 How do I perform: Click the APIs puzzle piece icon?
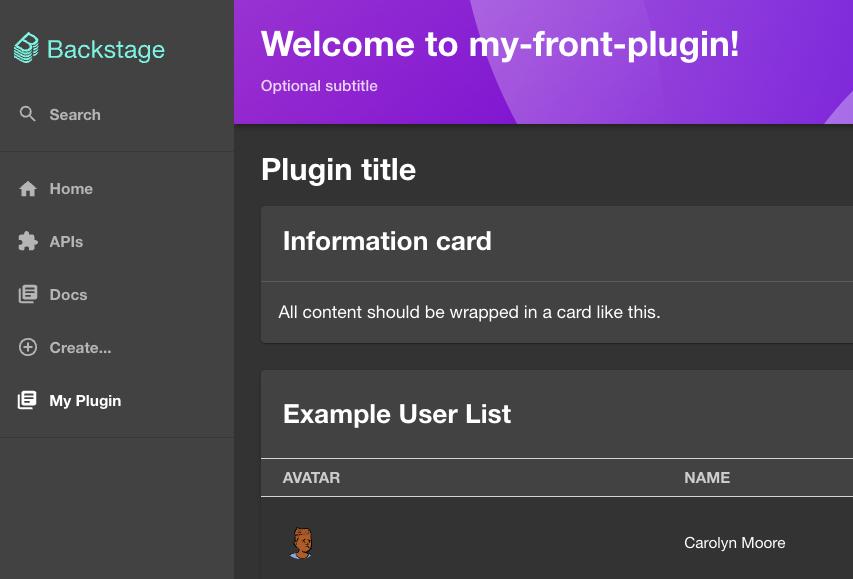(x=28, y=242)
